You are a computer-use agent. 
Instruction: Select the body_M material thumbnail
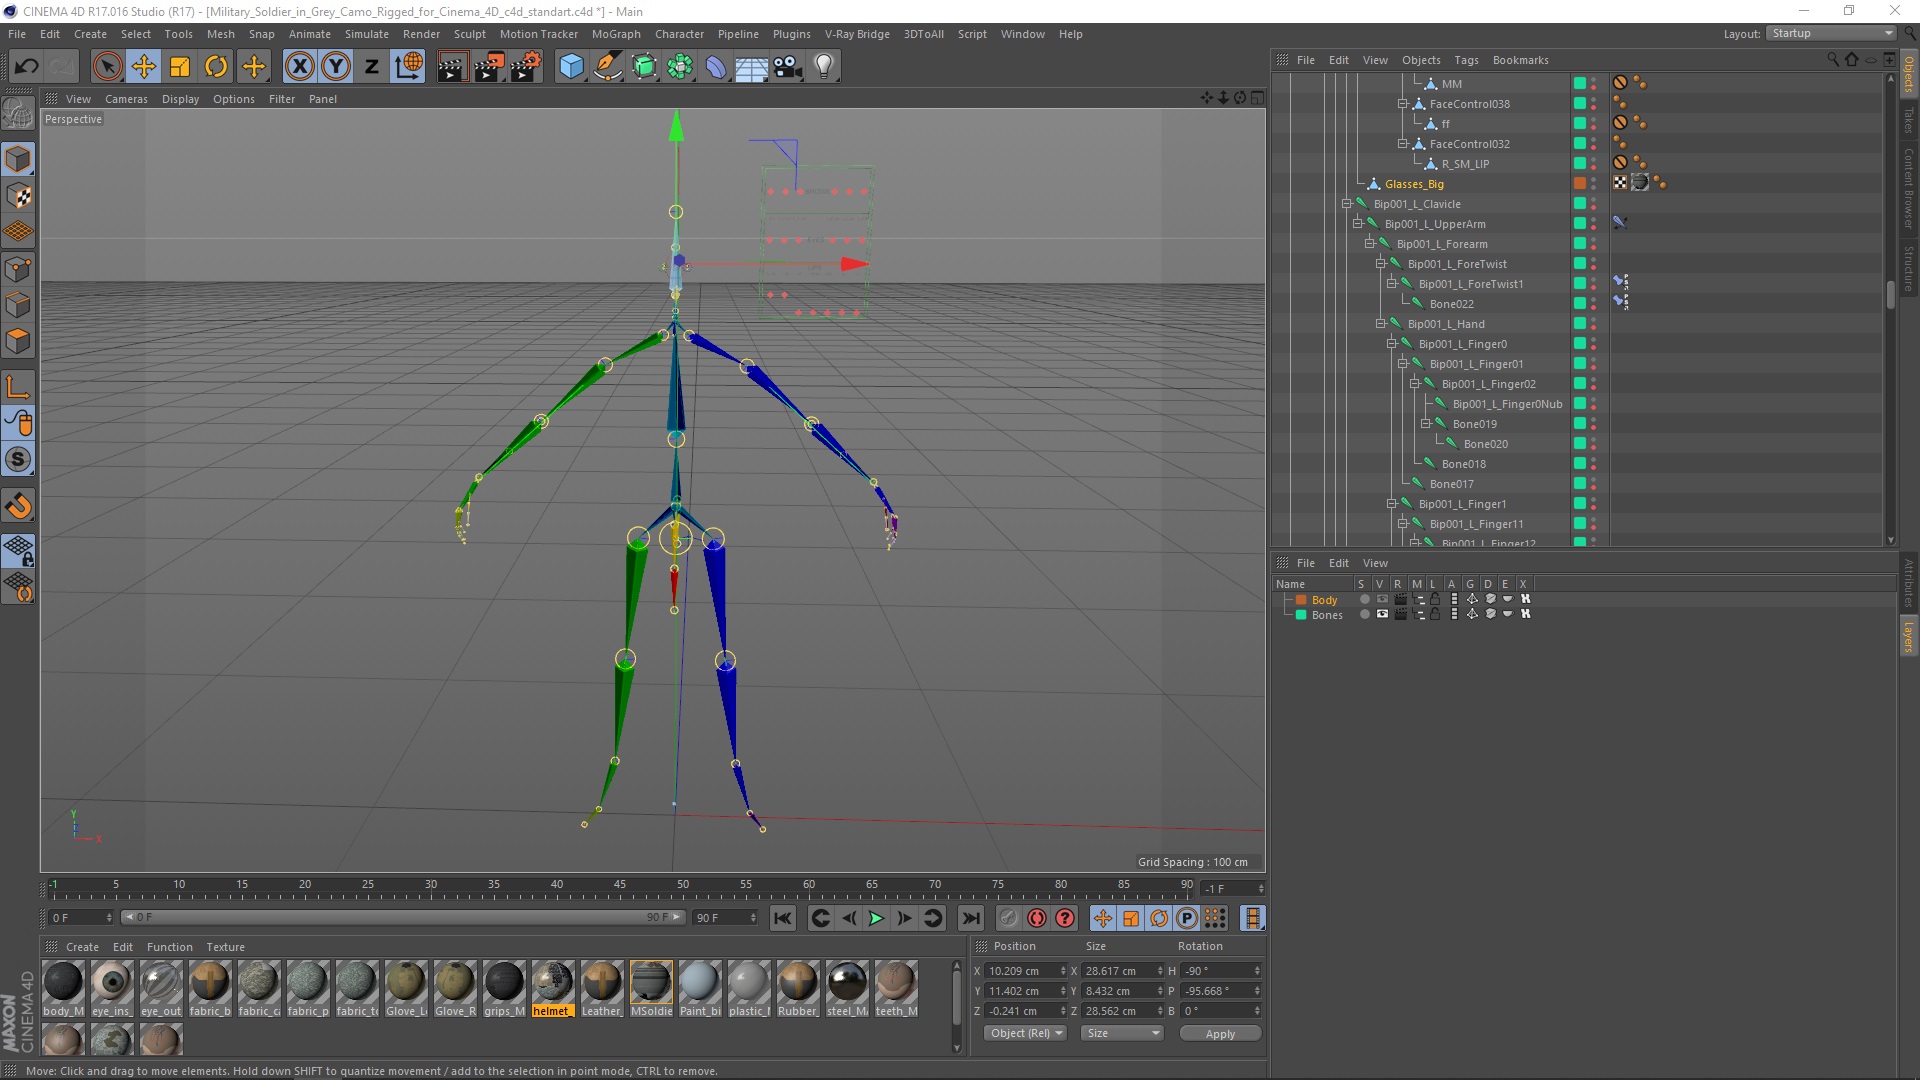(64, 983)
